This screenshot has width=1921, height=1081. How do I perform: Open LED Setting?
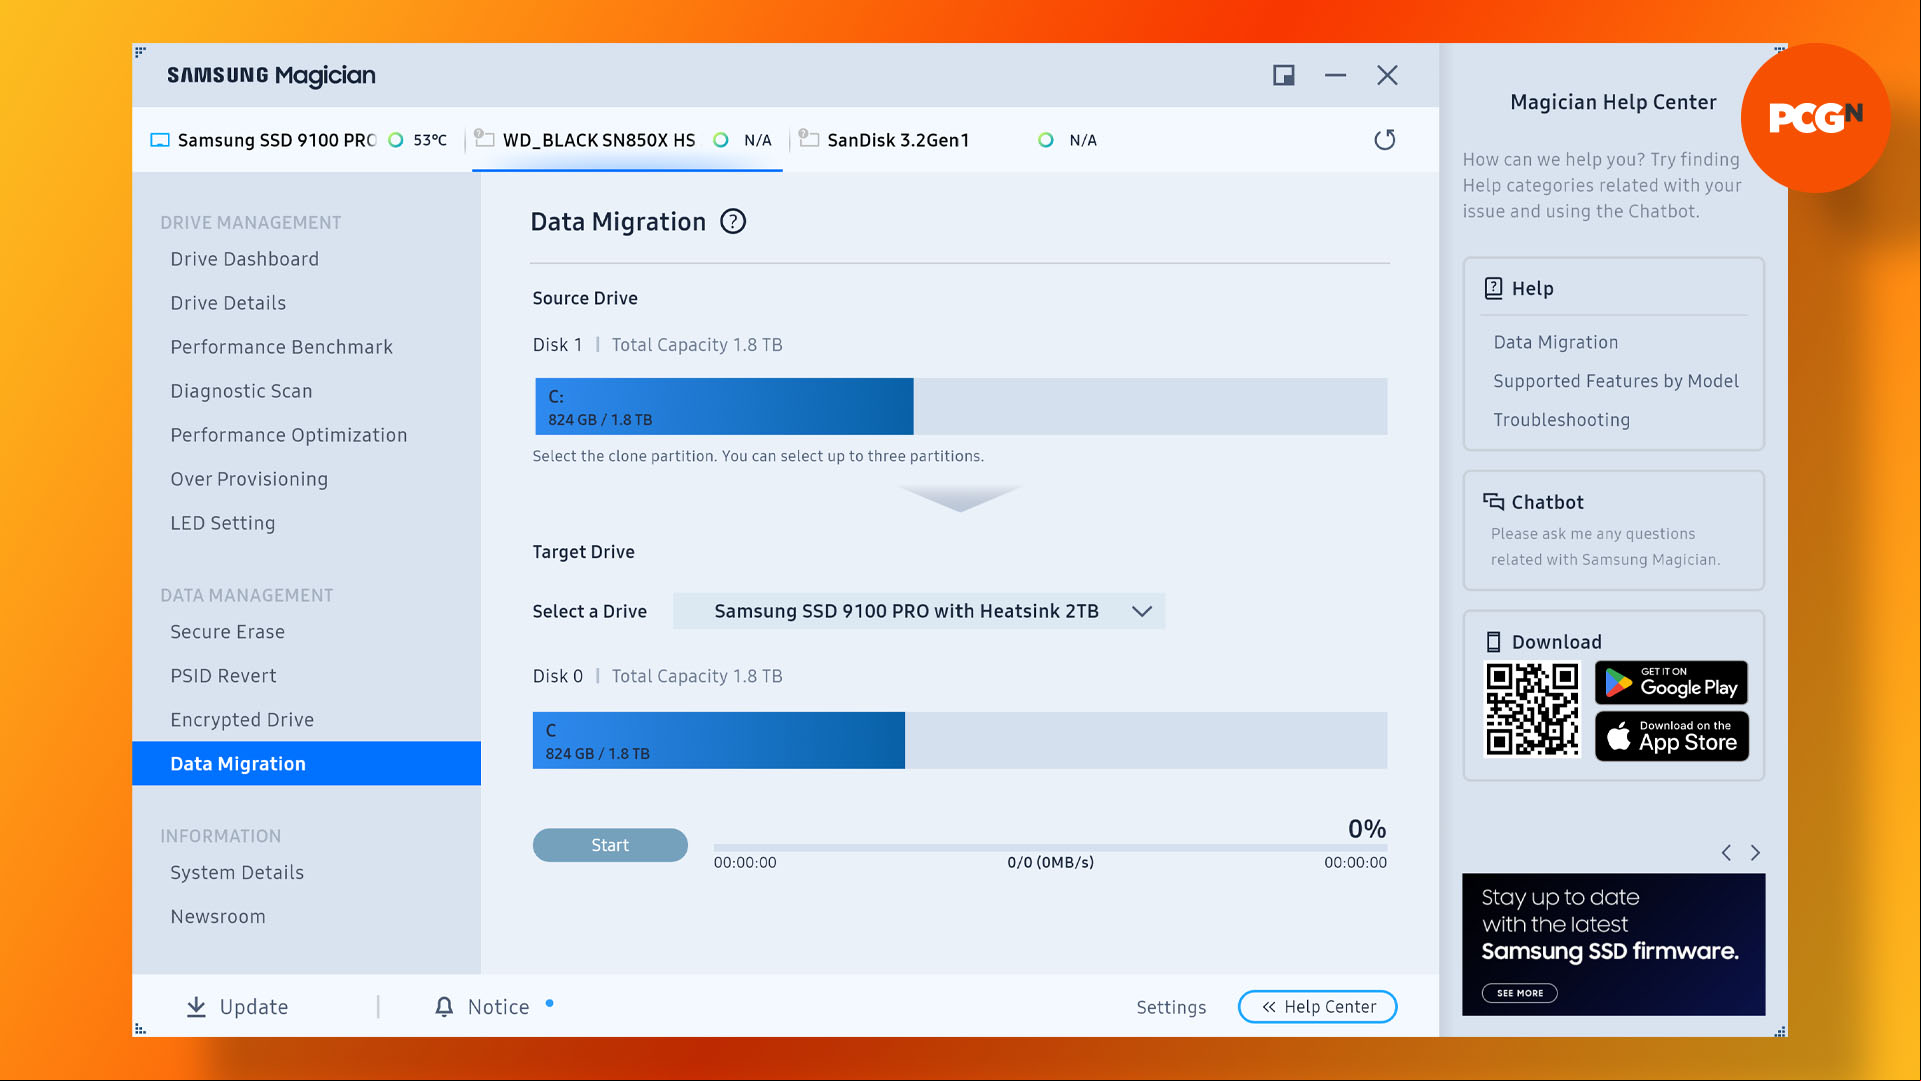pyautogui.click(x=222, y=523)
